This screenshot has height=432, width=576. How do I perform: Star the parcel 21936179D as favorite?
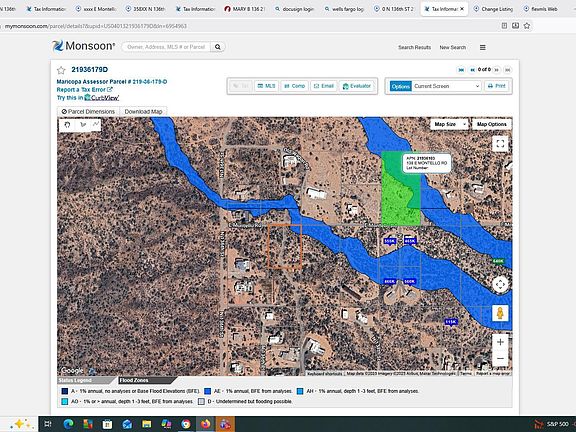pos(61,70)
